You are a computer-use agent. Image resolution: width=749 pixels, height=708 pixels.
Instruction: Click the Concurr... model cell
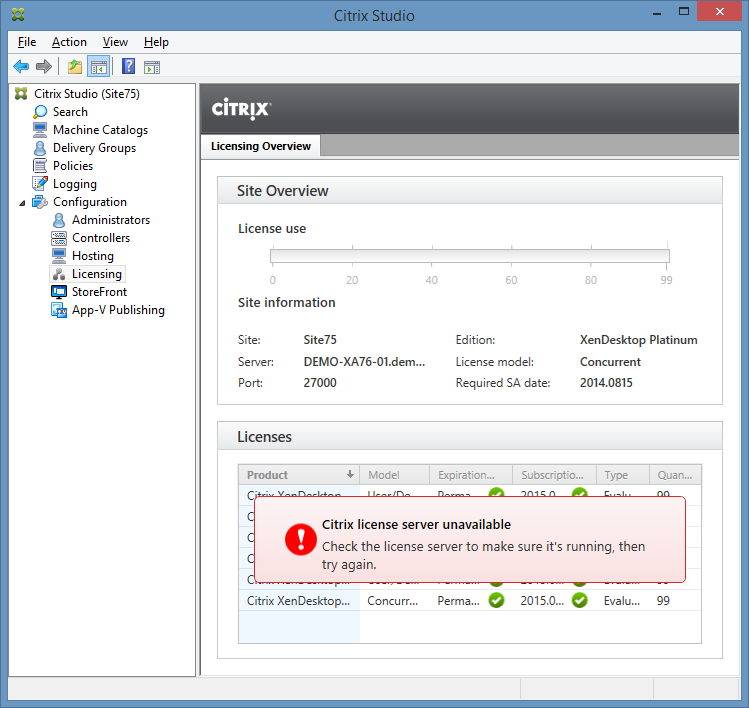(393, 601)
